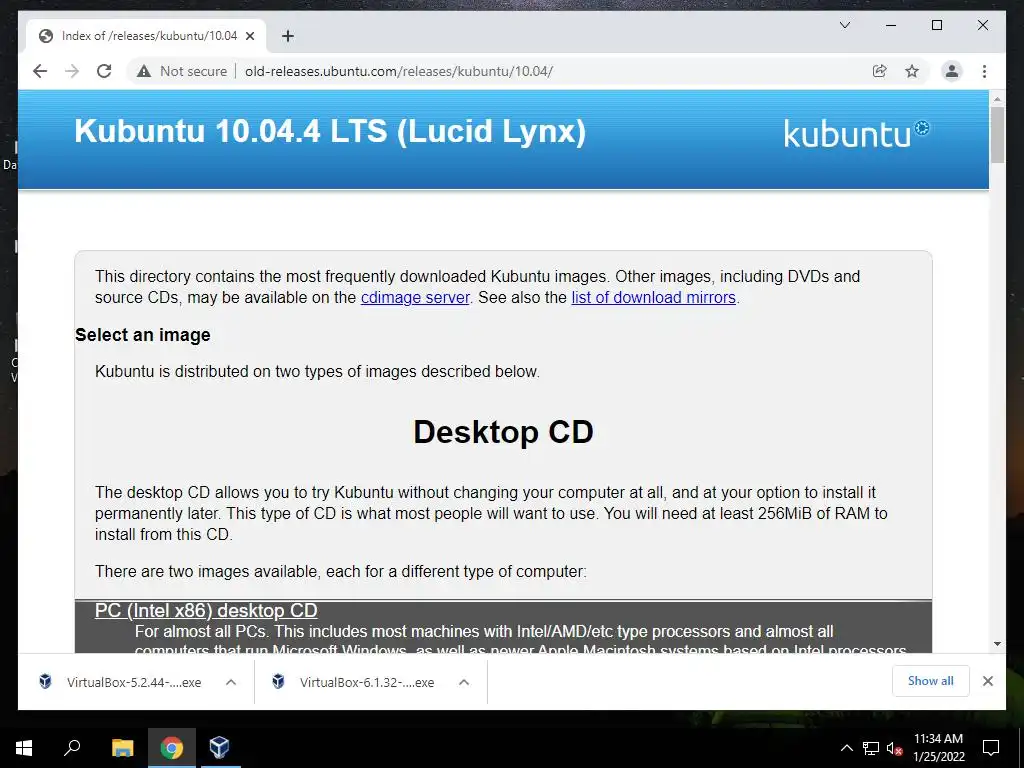Click the Kubuntu 10.04.4 LTS heading

[x=330, y=131]
